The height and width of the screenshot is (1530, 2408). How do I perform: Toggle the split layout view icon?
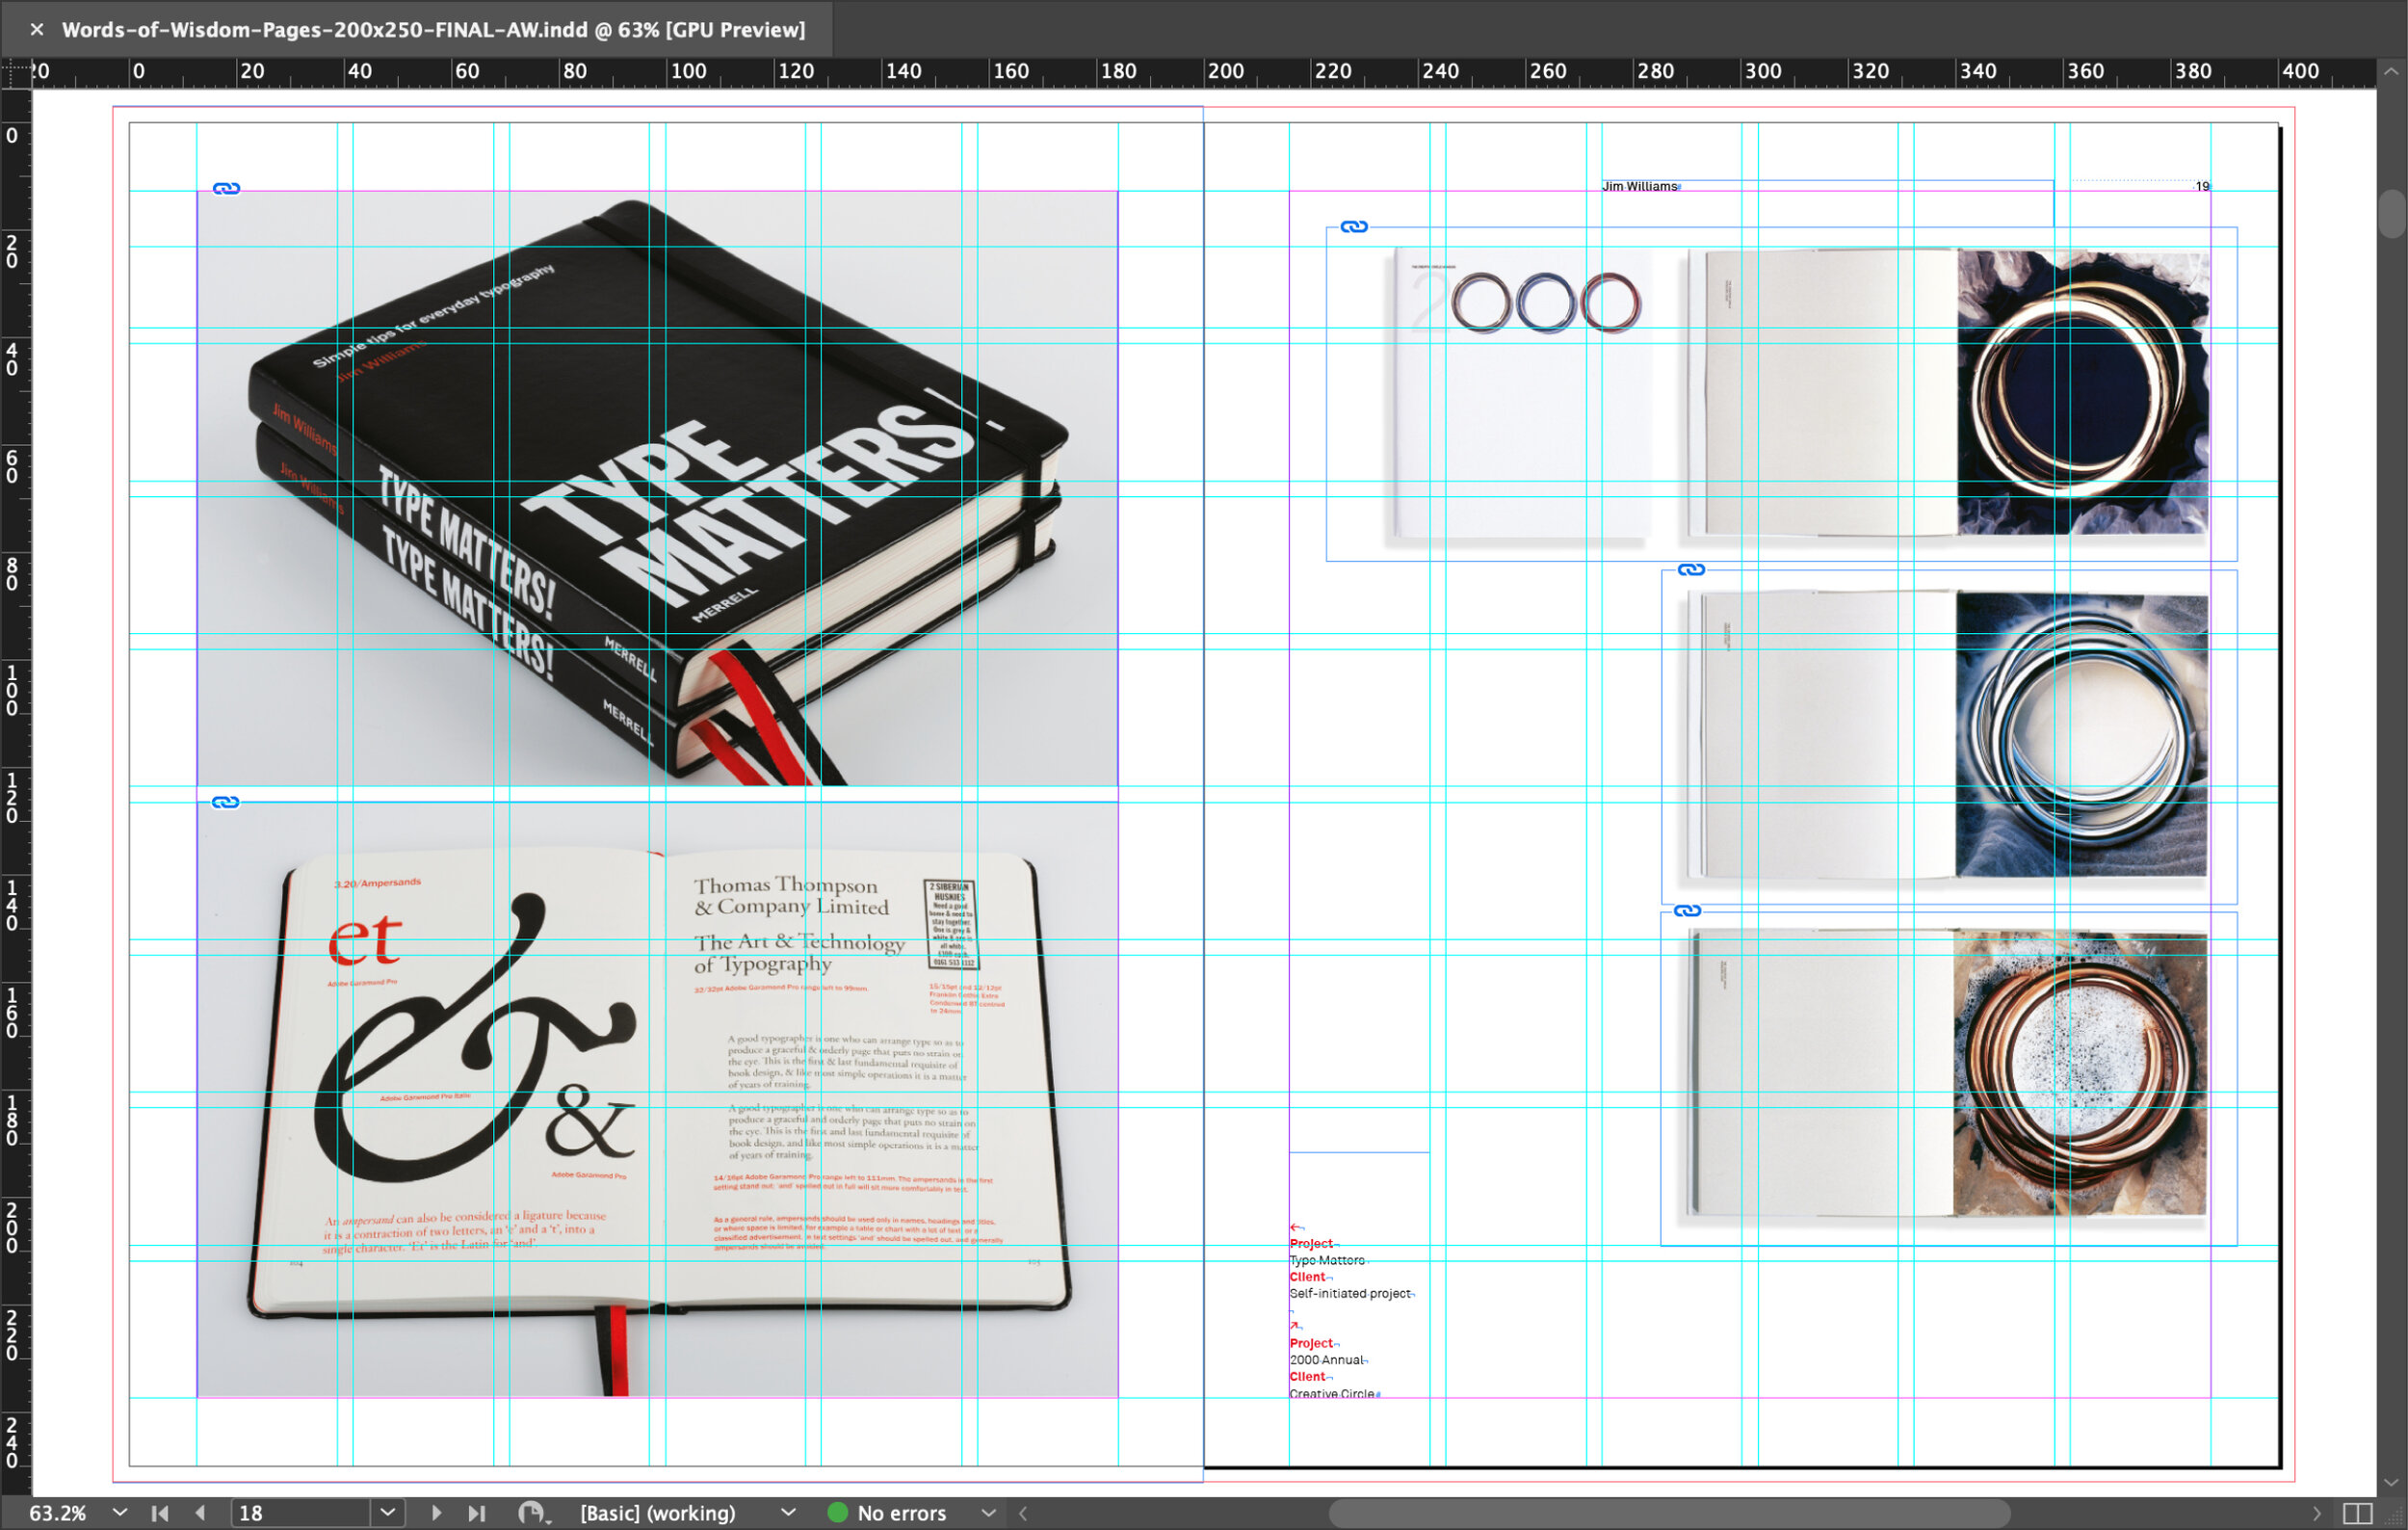[x=2357, y=1513]
